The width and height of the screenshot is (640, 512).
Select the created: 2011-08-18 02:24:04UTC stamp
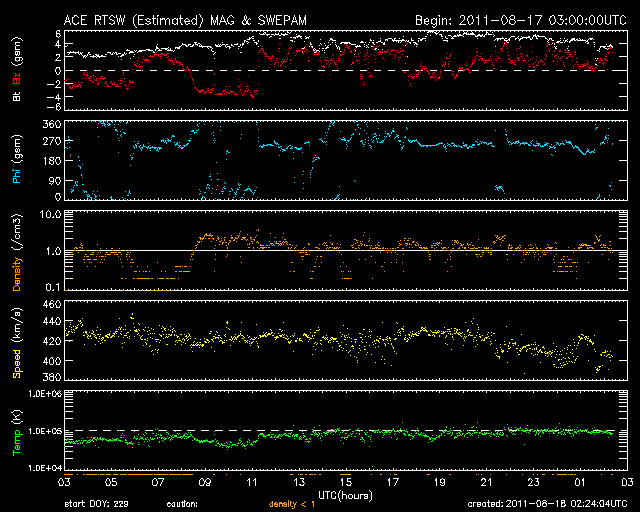tap(547, 504)
